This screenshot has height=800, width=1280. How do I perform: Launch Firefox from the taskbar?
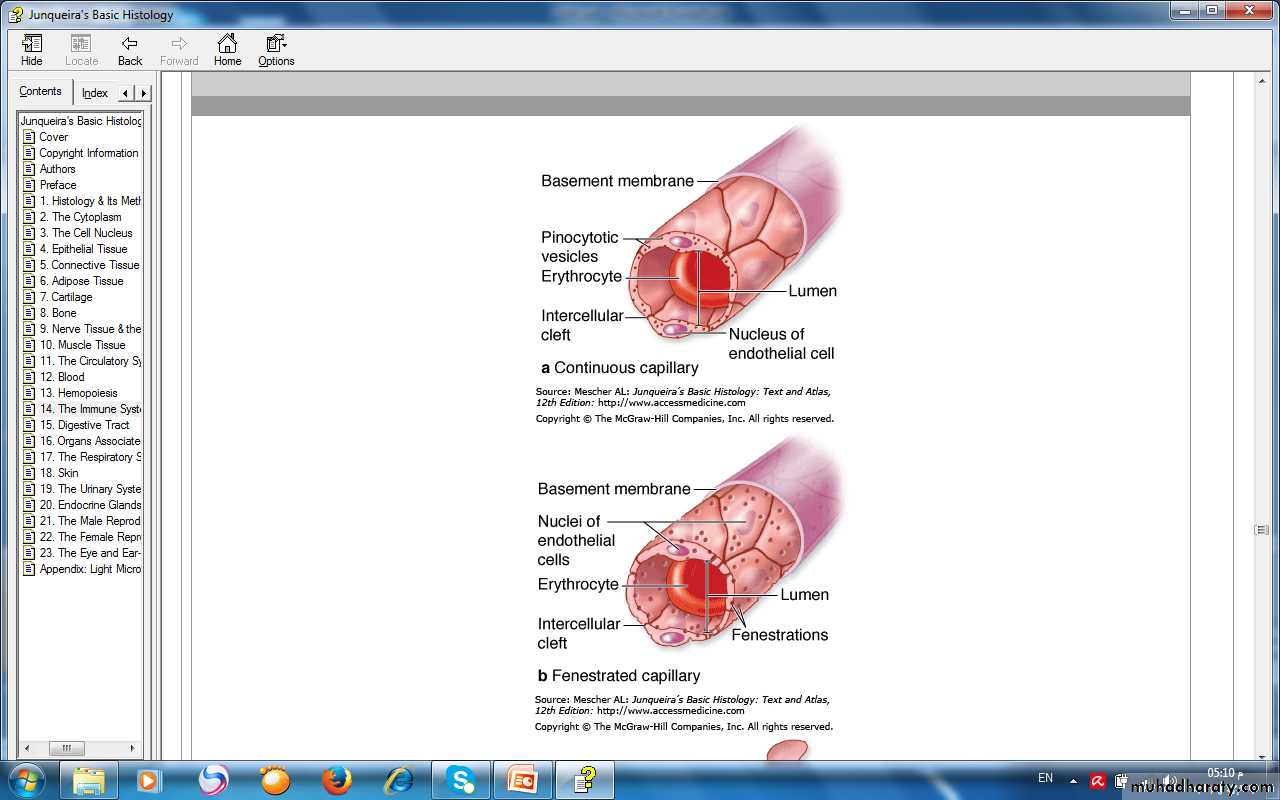(x=337, y=779)
